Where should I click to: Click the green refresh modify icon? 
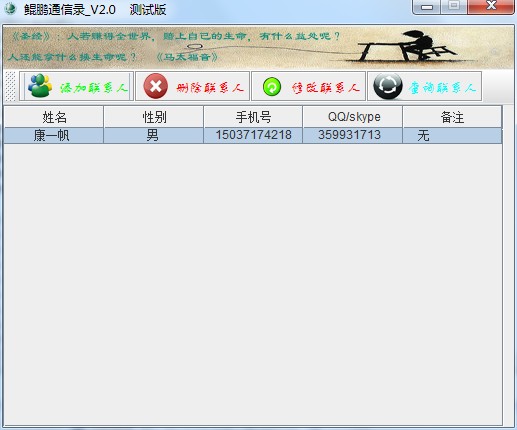[272, 87]
